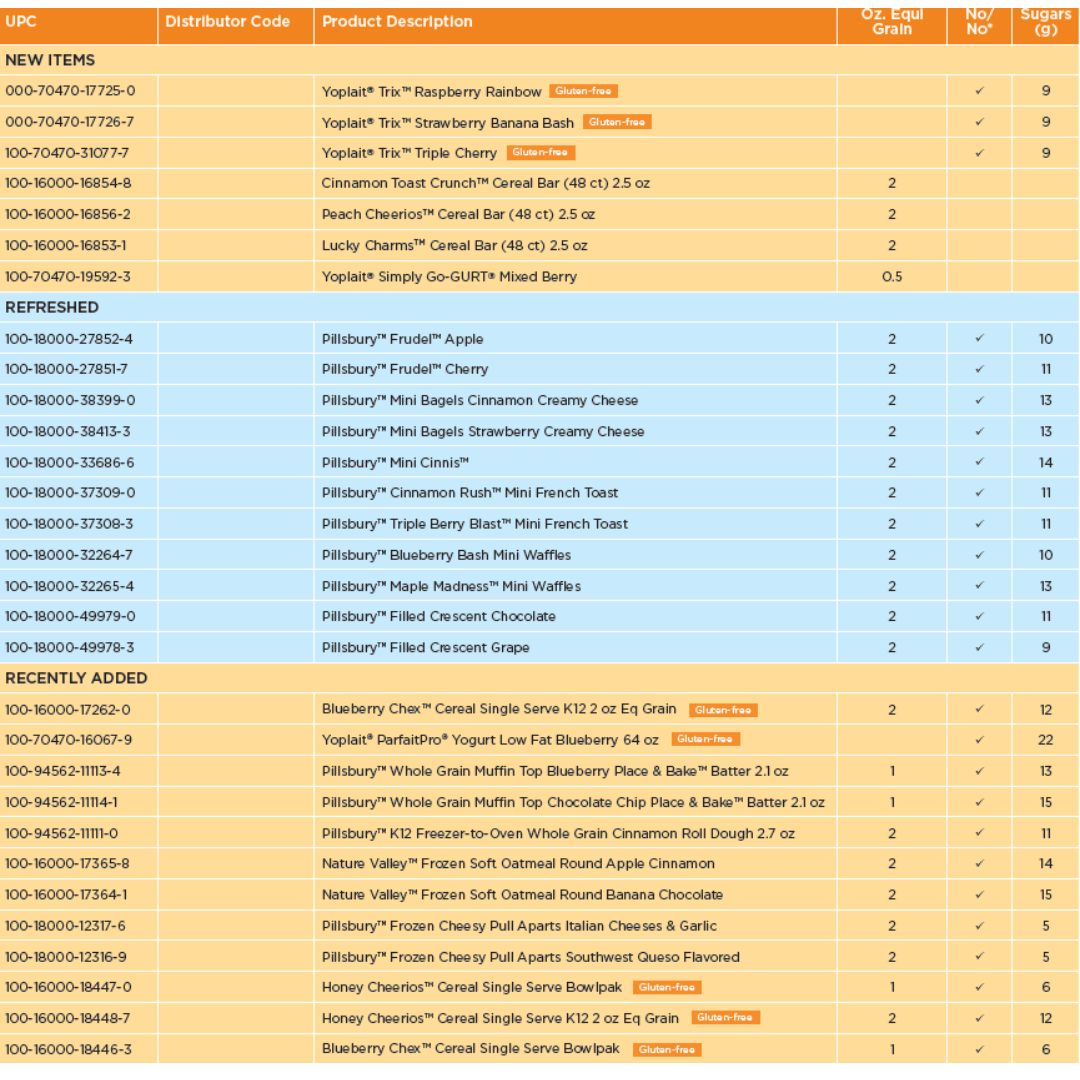Click the checkmark in the Frudel Apple row

click(979, 338)
